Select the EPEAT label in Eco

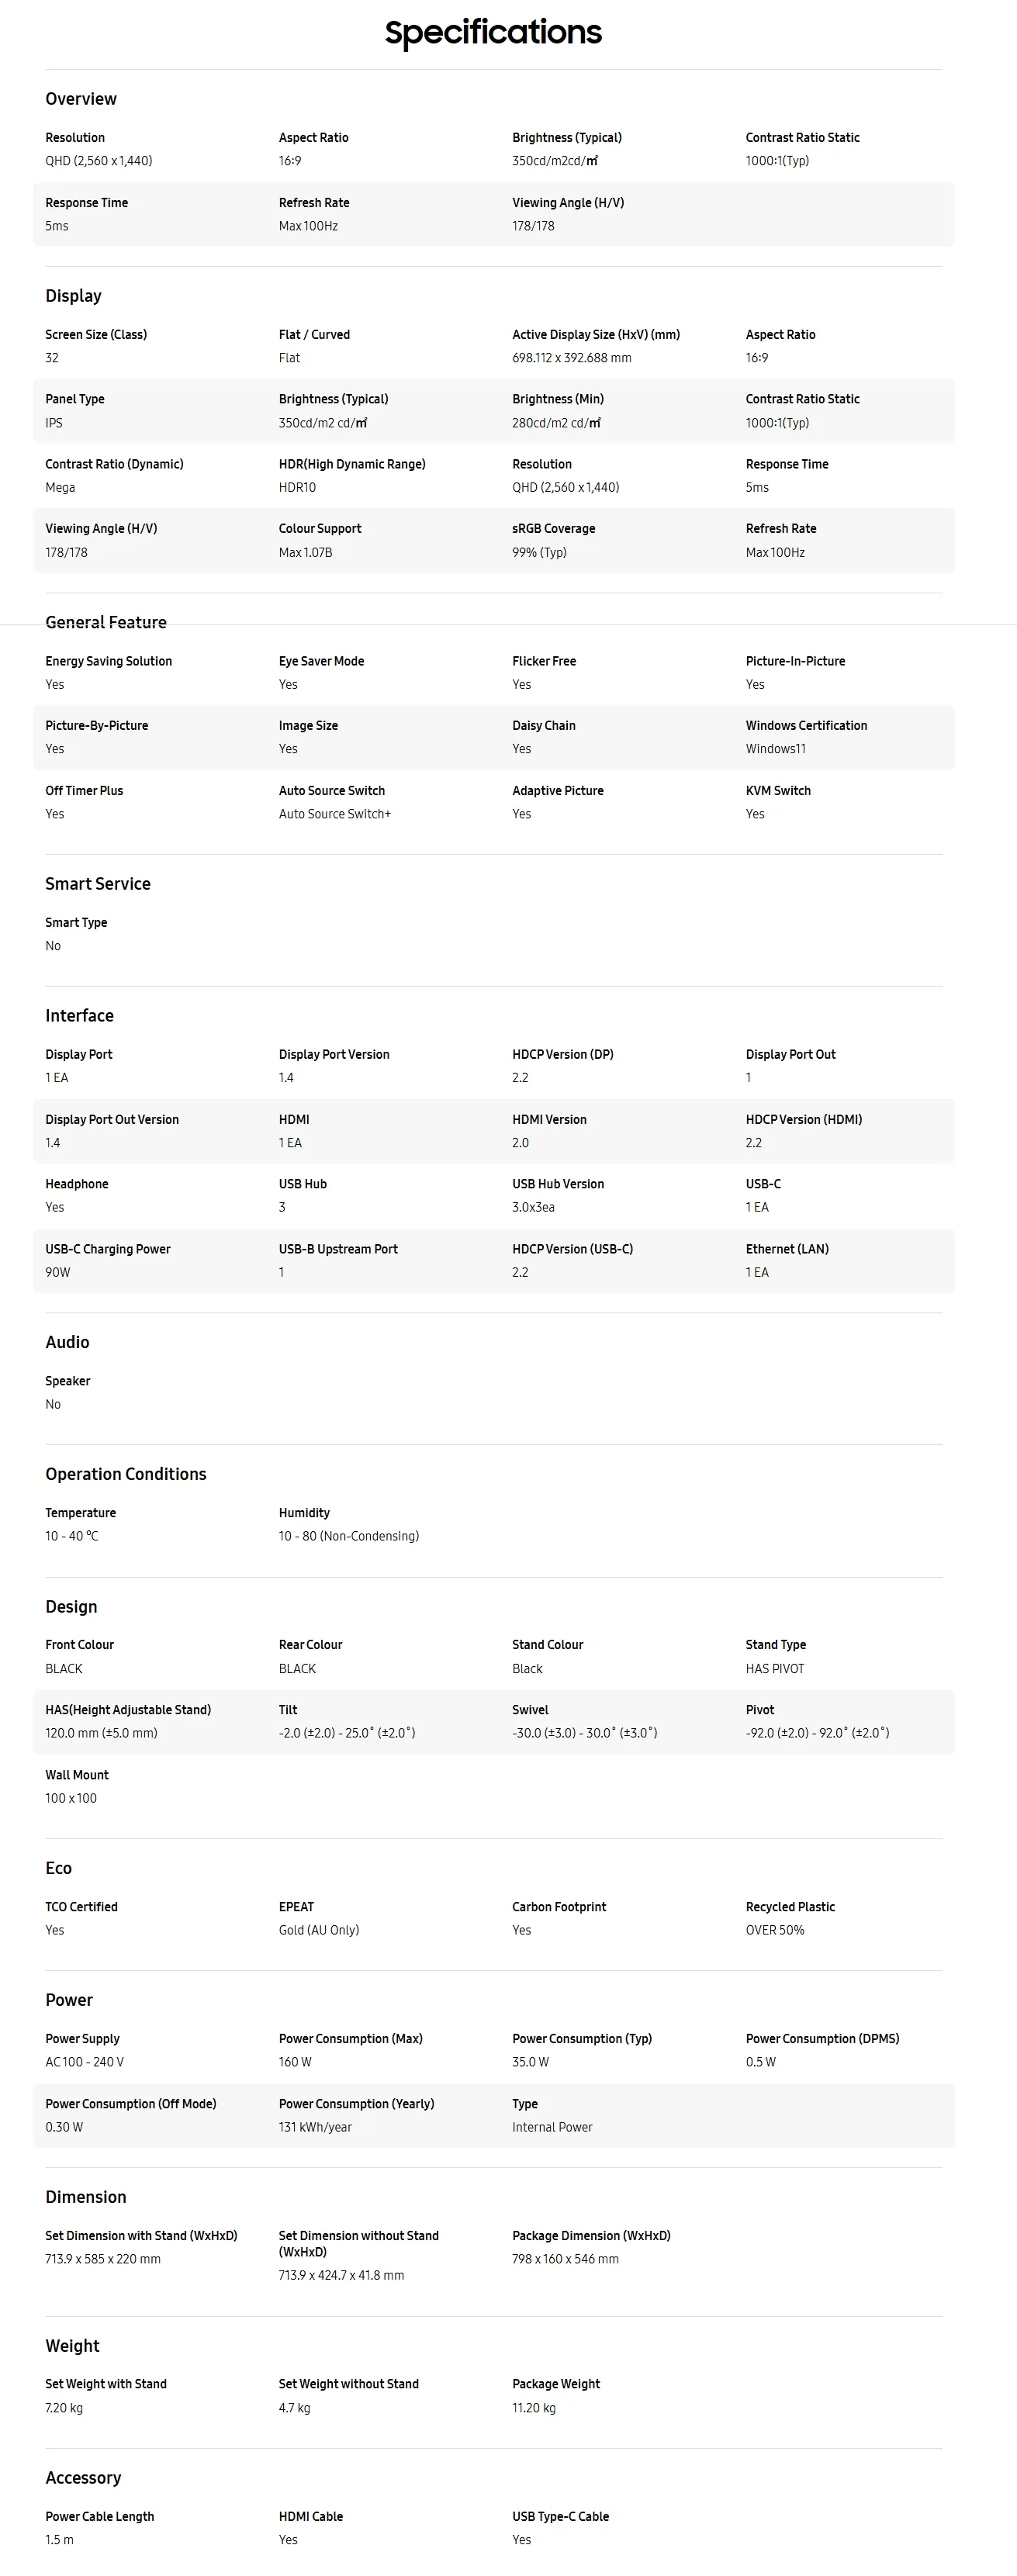[296, 1907]
